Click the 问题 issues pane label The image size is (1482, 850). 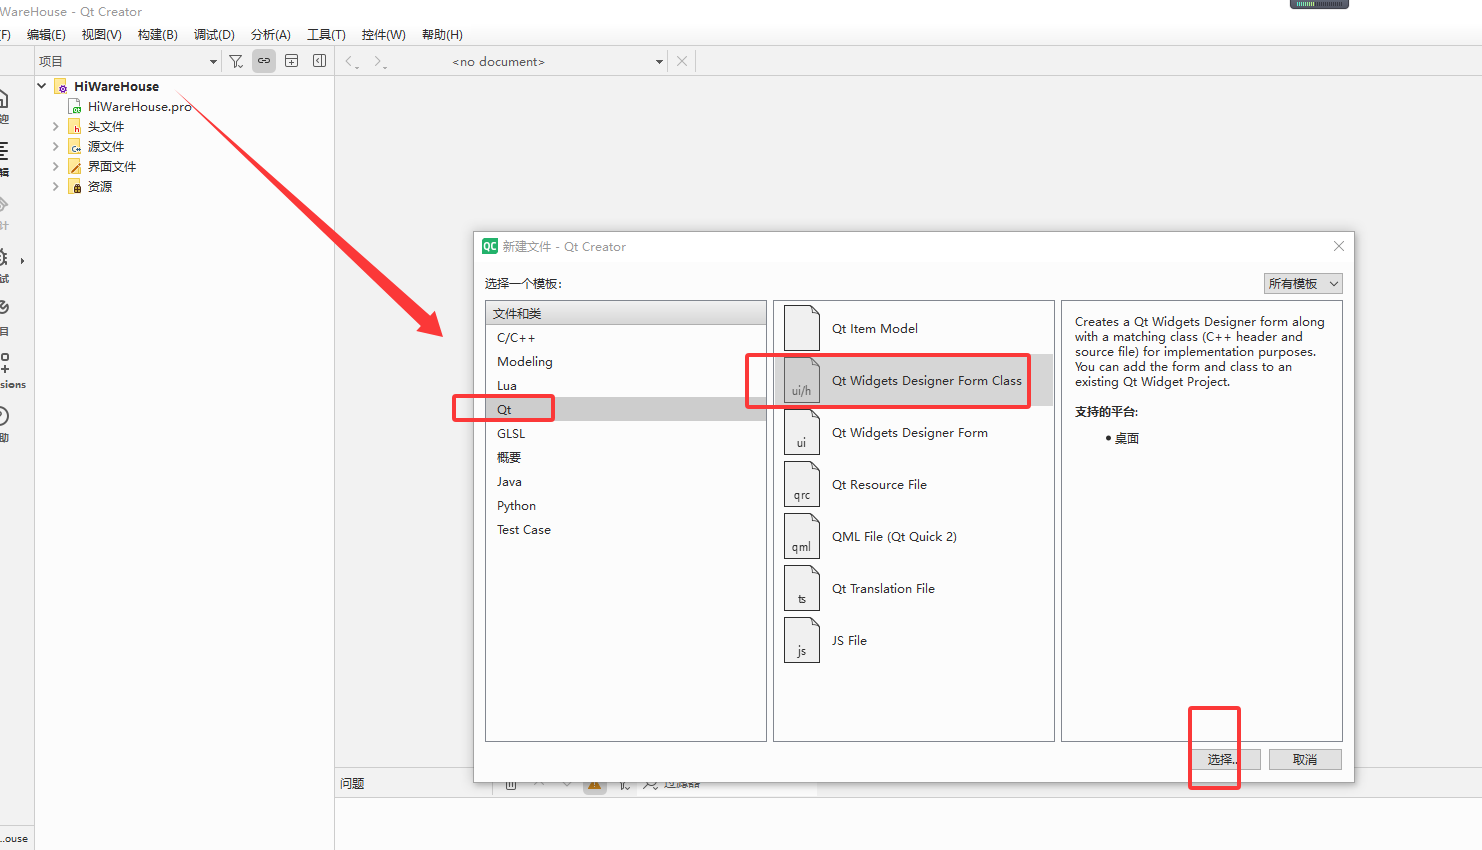pos(352,784)
